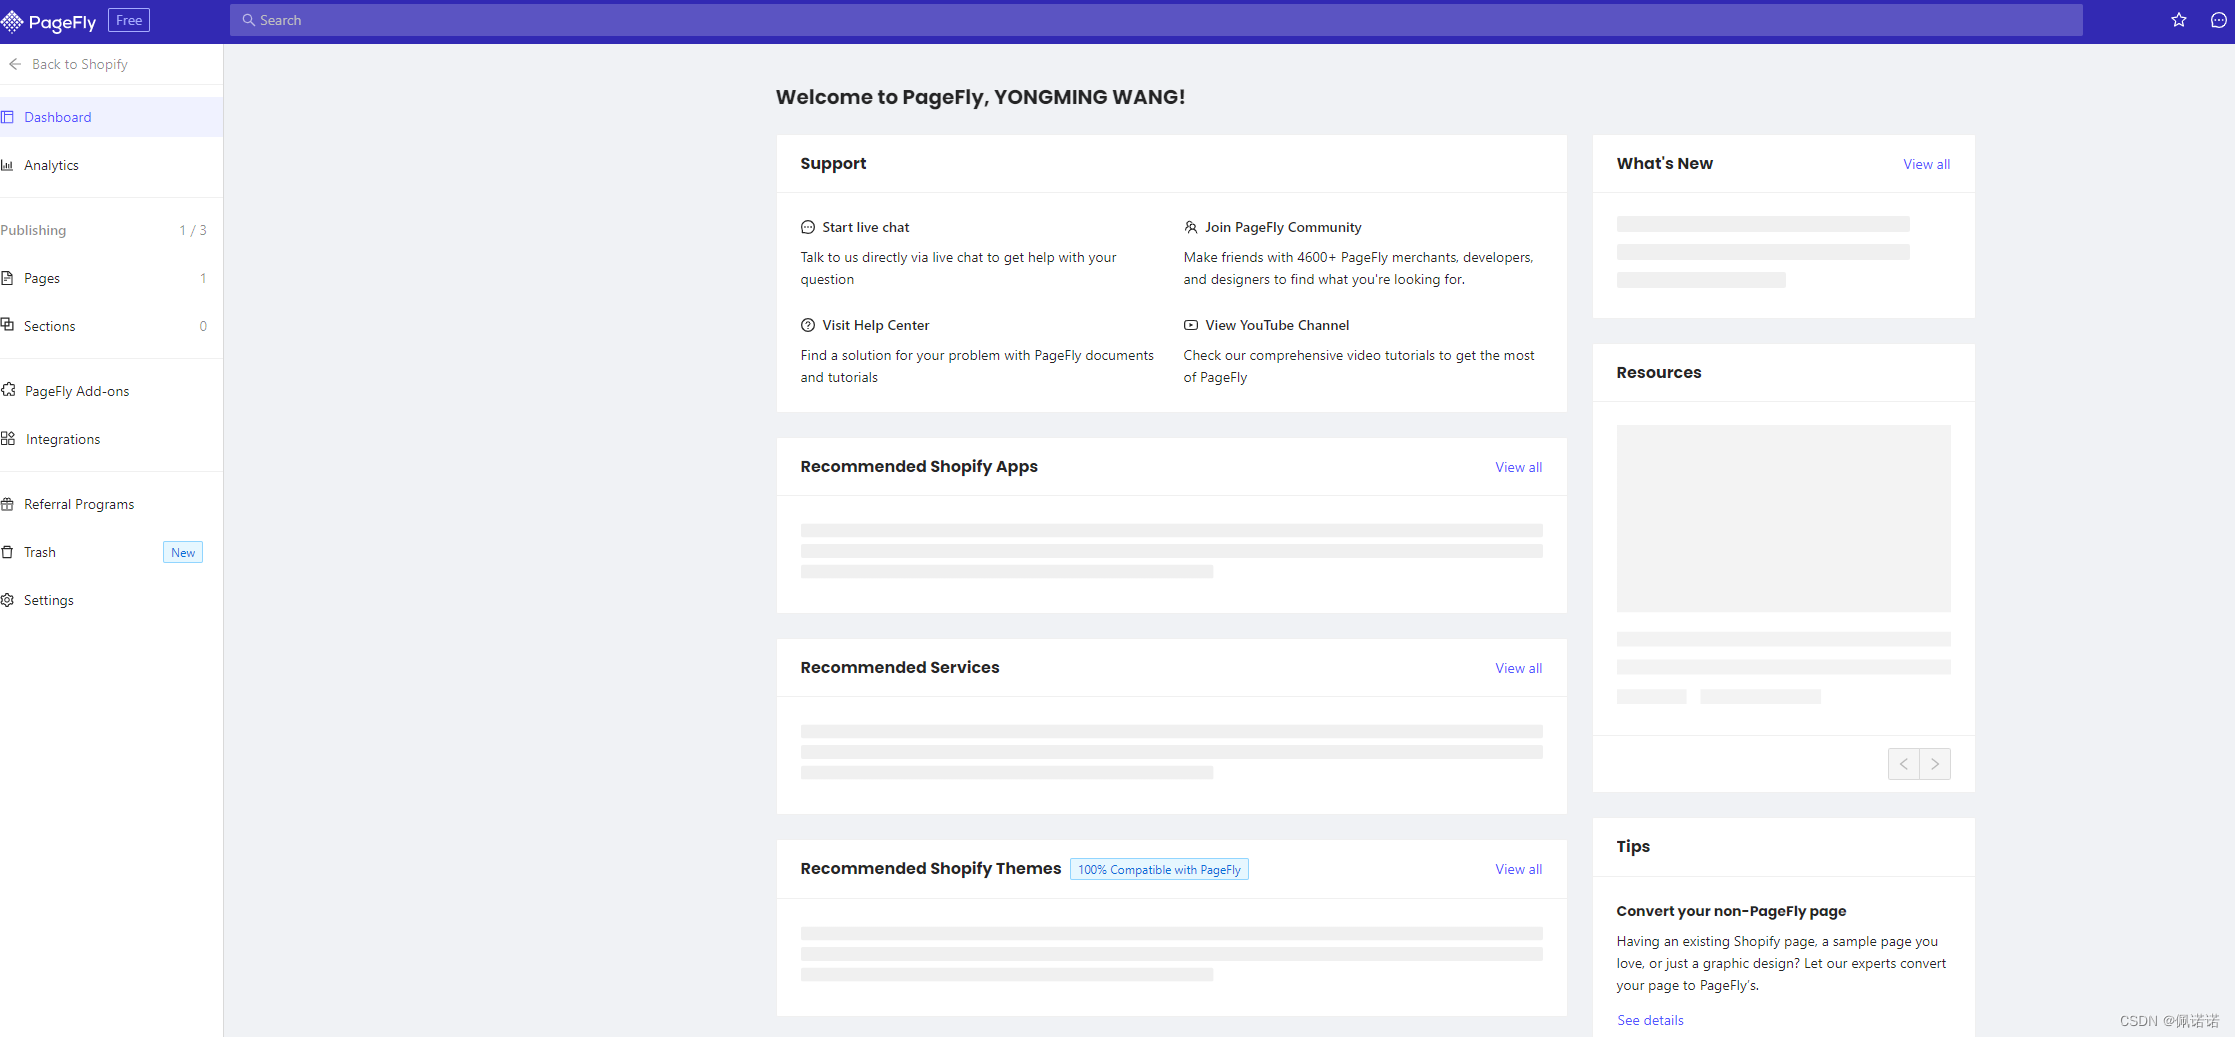Click View all for Recommended Services
This screenshot has width=2235, height=1037.
pos(1518,668)
